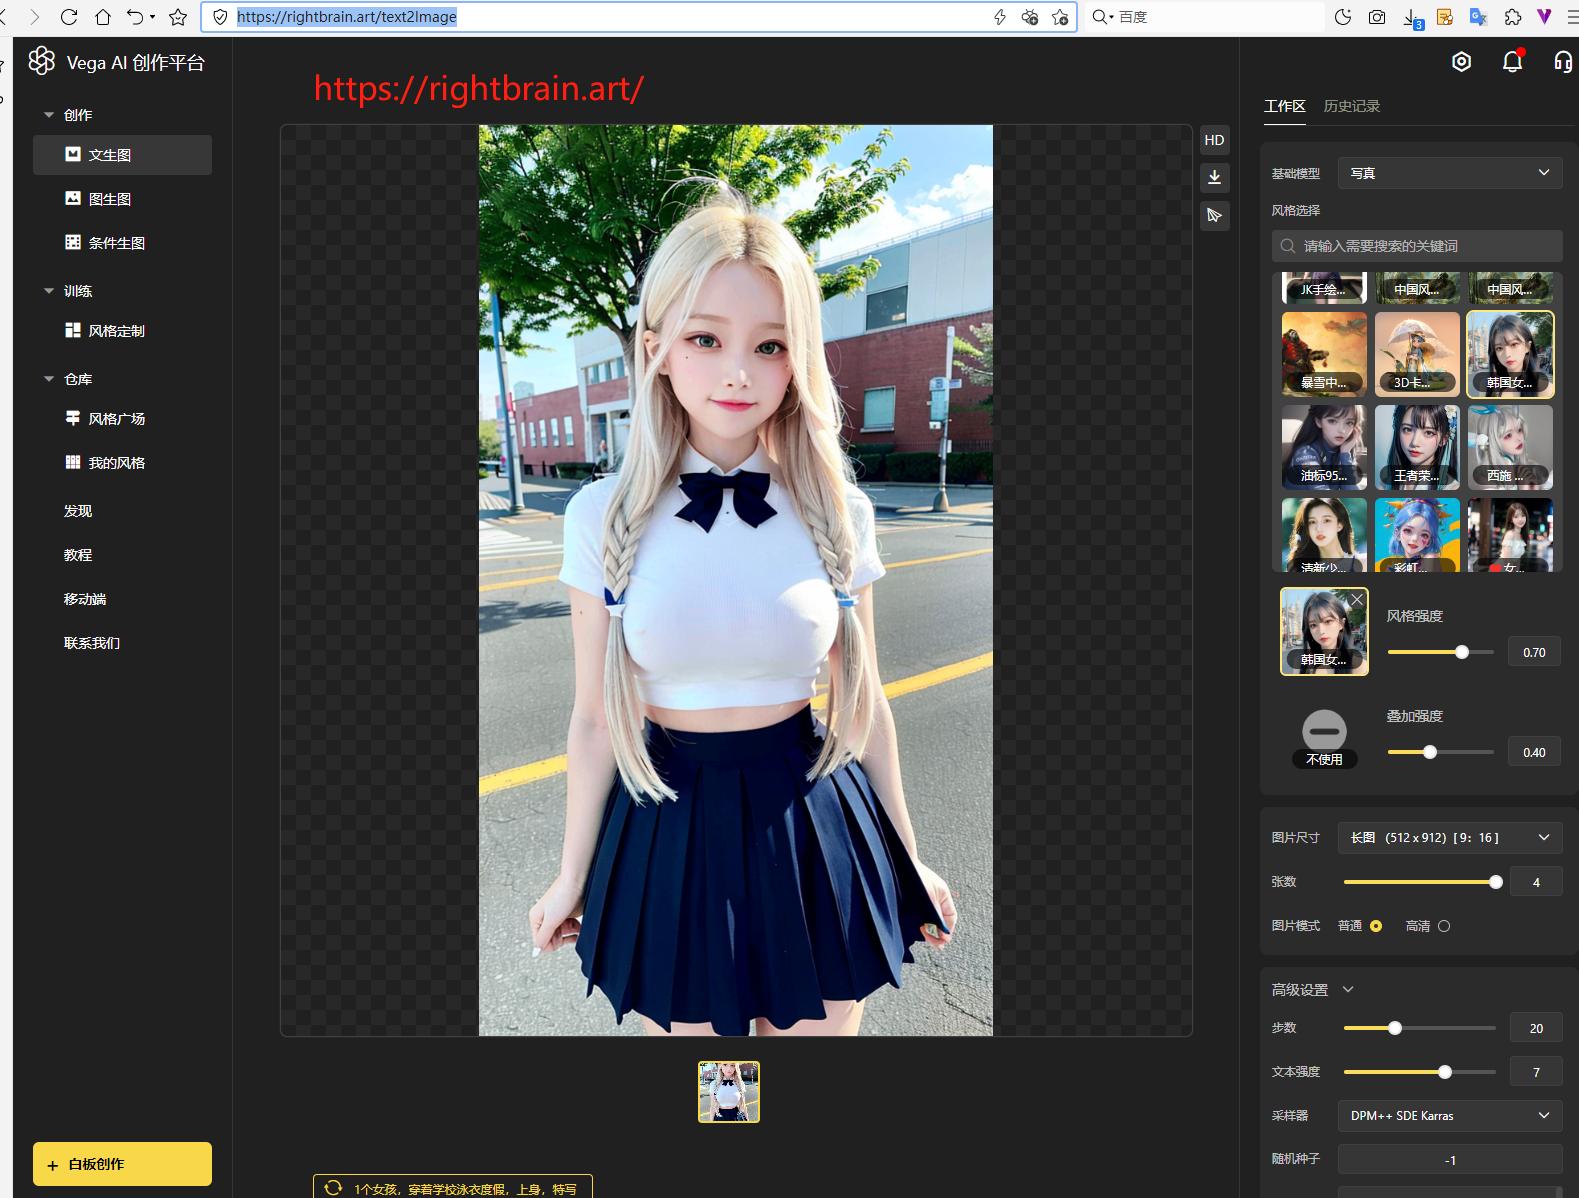
Task: Click the 白板创作 button
Action: [x=122, y=1164]
